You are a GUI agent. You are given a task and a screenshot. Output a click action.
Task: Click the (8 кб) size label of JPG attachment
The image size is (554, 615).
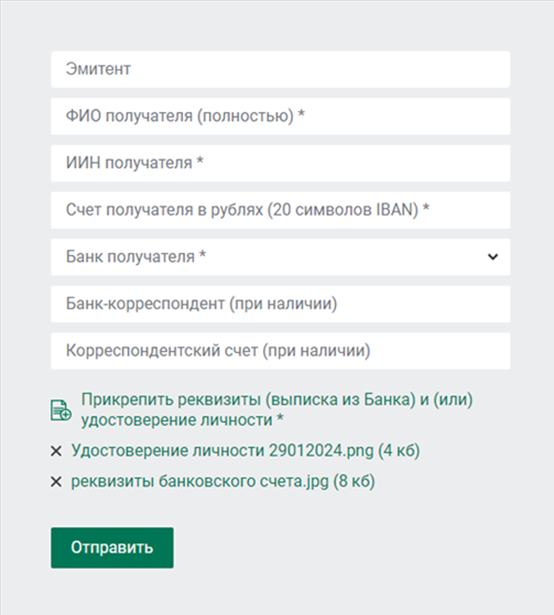(354, 481)
